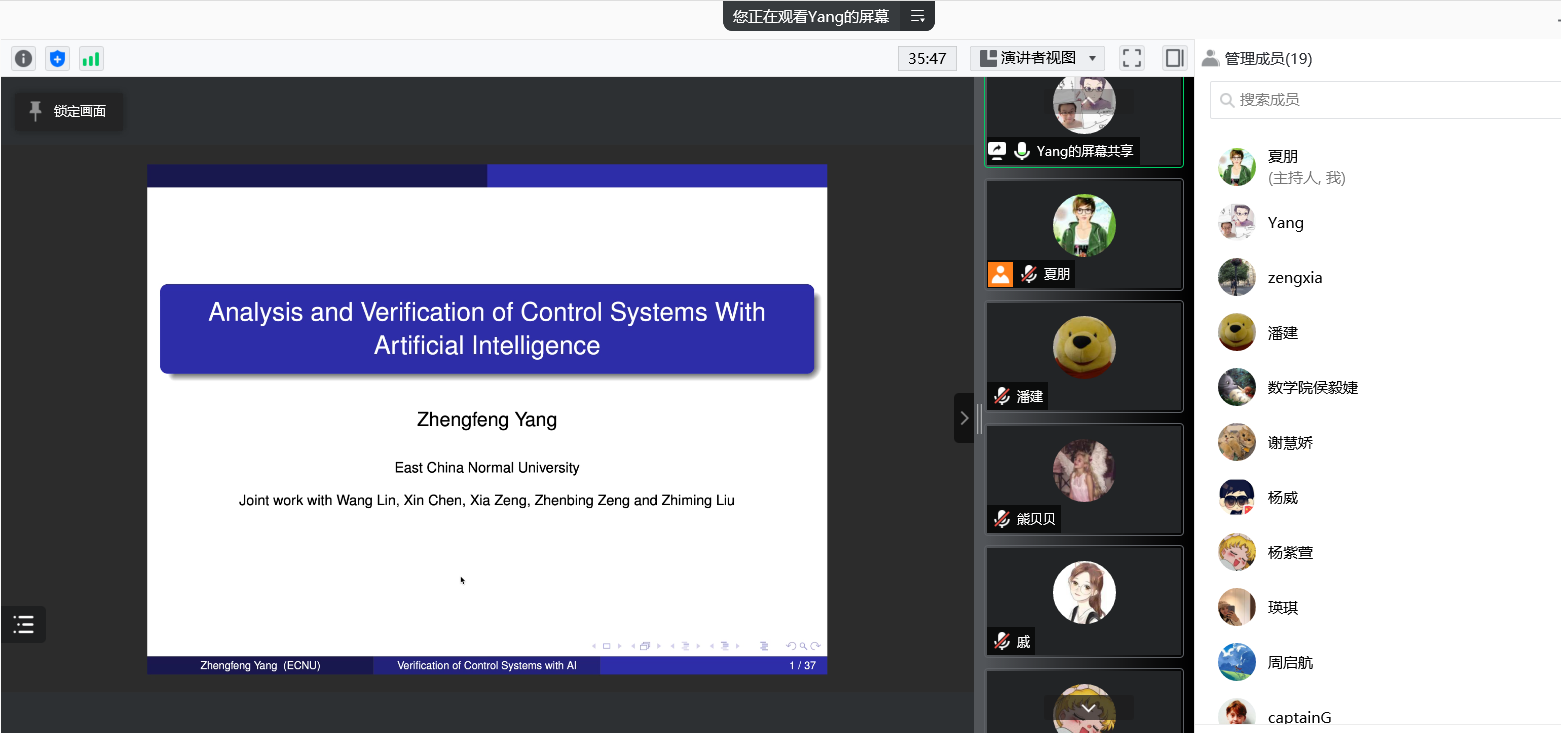The height and width of the screenshot is (733, 1561).
Task: Click the panel resize divider handle
Action: pos(979,418)
